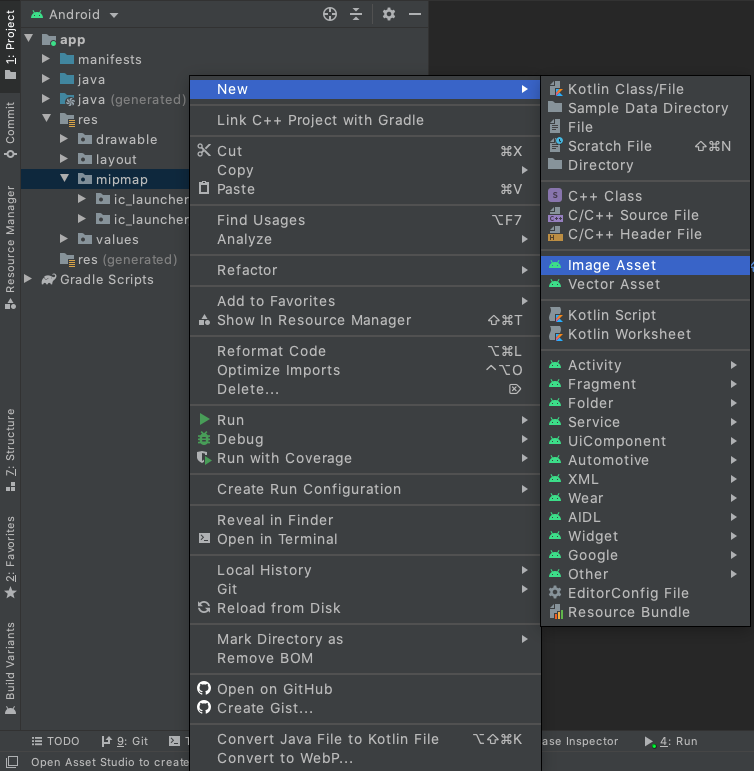
Task: Click the Kotlin Script icon
Action: (x=555, y=315)
